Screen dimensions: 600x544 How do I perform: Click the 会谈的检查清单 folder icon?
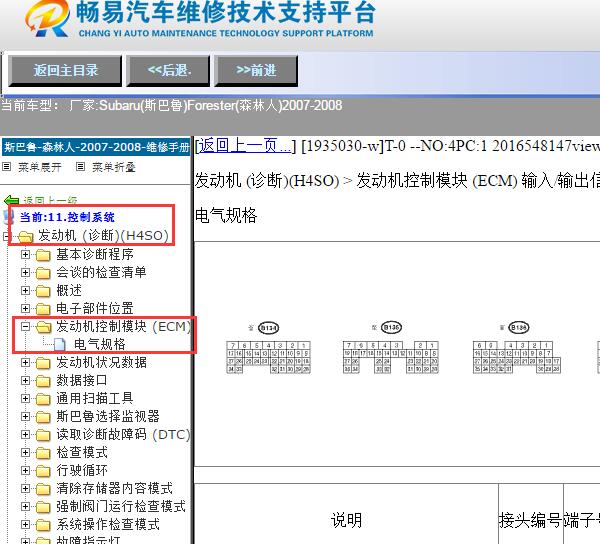point(43,273)
